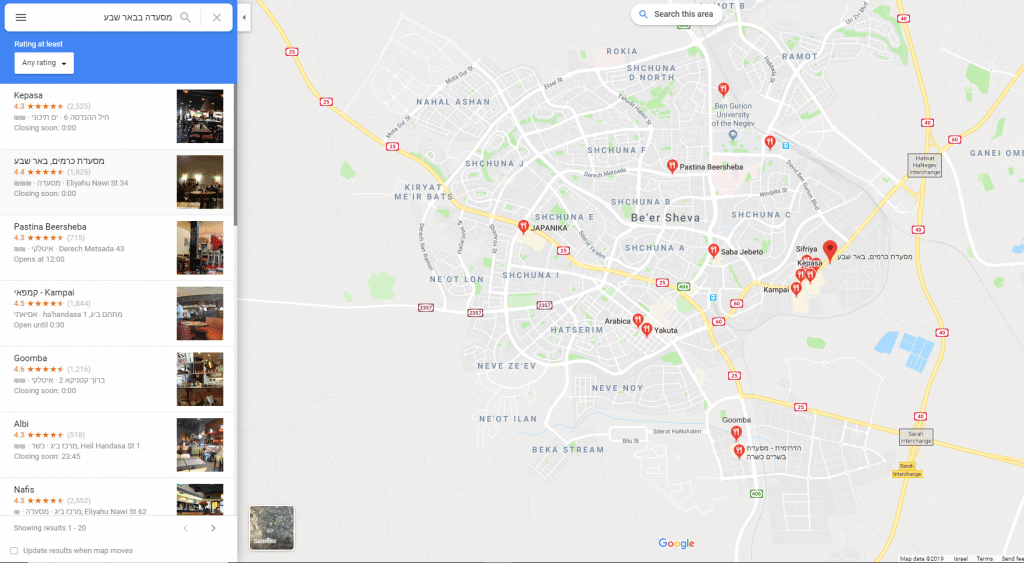Click the search magnifier icon
Image resolution: width=1024 pixels, height=563 pixels.
click(x=185, y=18)
